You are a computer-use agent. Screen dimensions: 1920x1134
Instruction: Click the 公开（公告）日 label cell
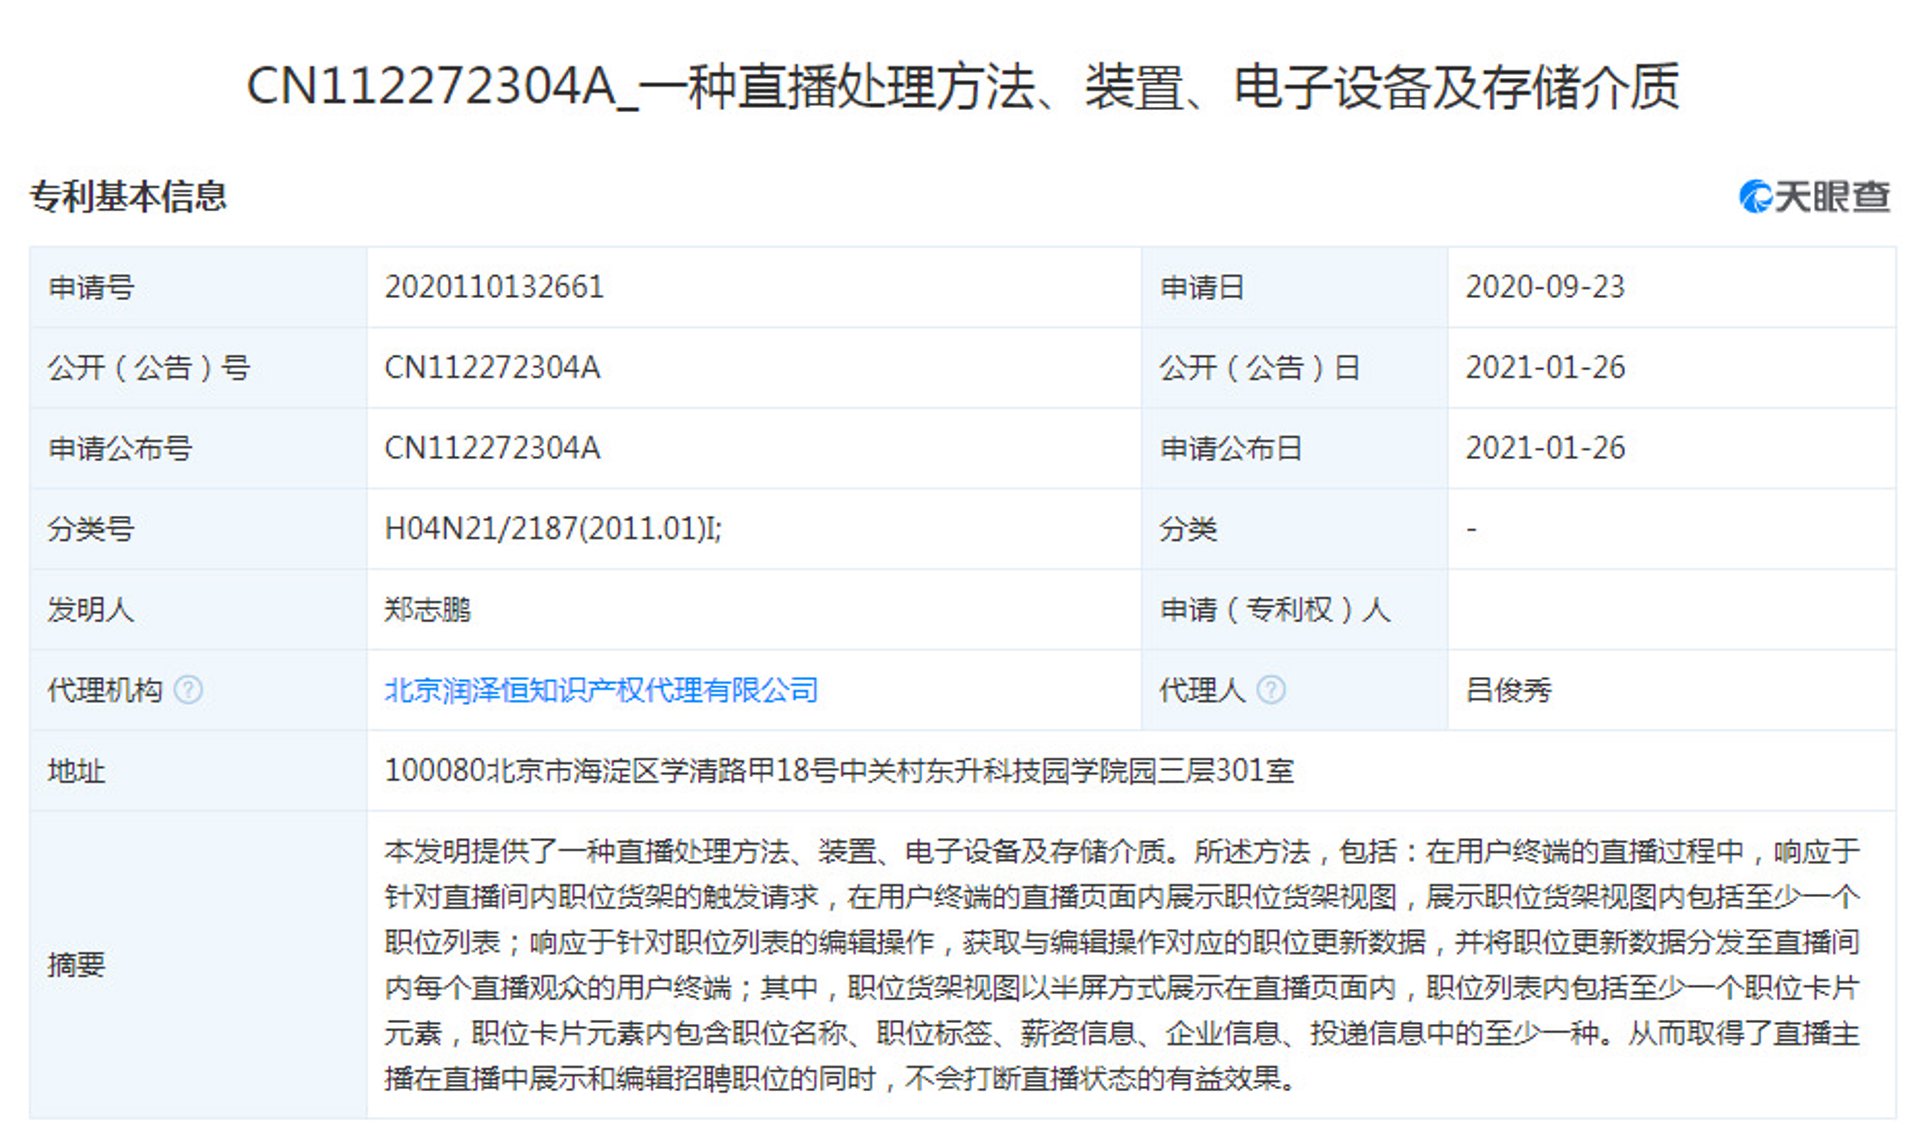[x=1294, y=368]
